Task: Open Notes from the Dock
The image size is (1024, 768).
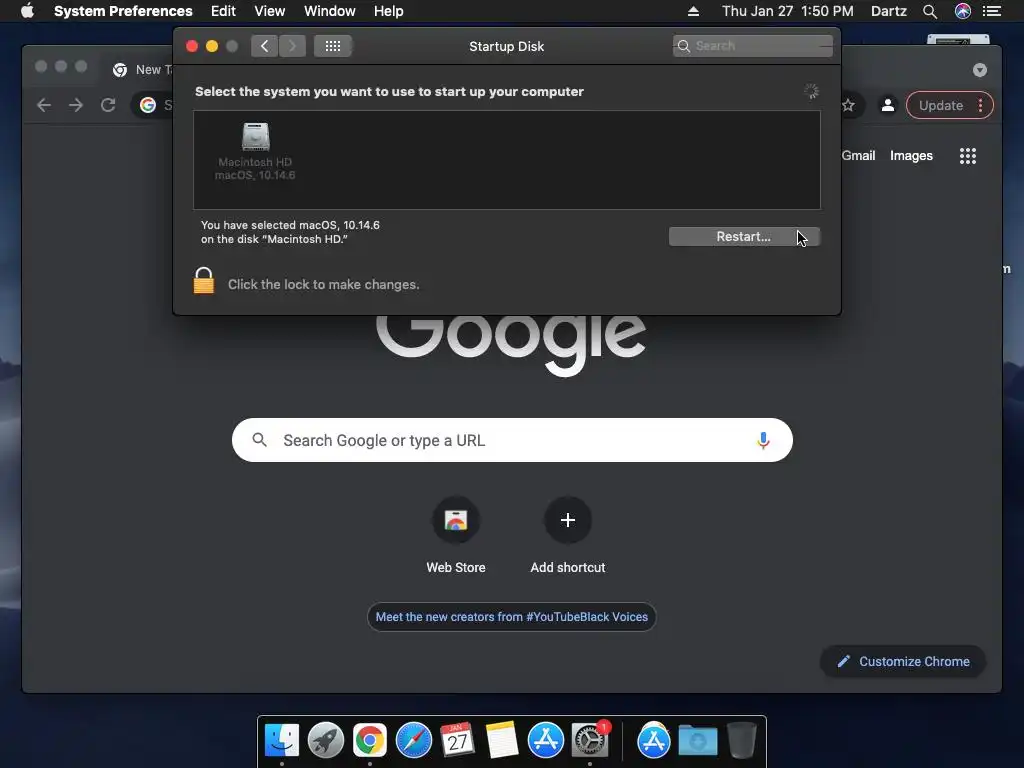Action: coord(502,741)
